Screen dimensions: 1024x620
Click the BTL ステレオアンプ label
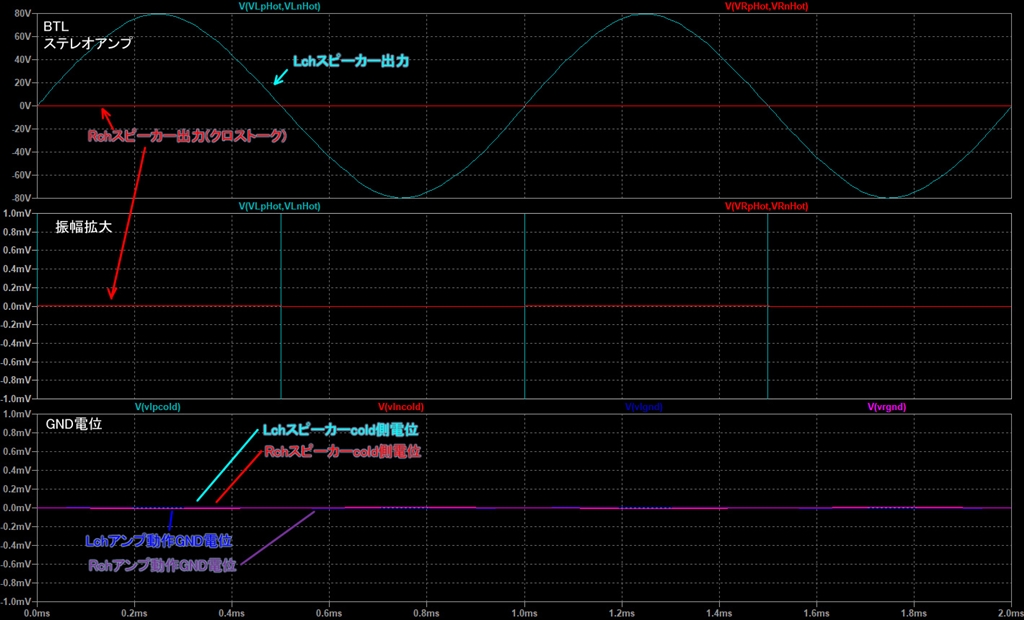tap(88, 36)
